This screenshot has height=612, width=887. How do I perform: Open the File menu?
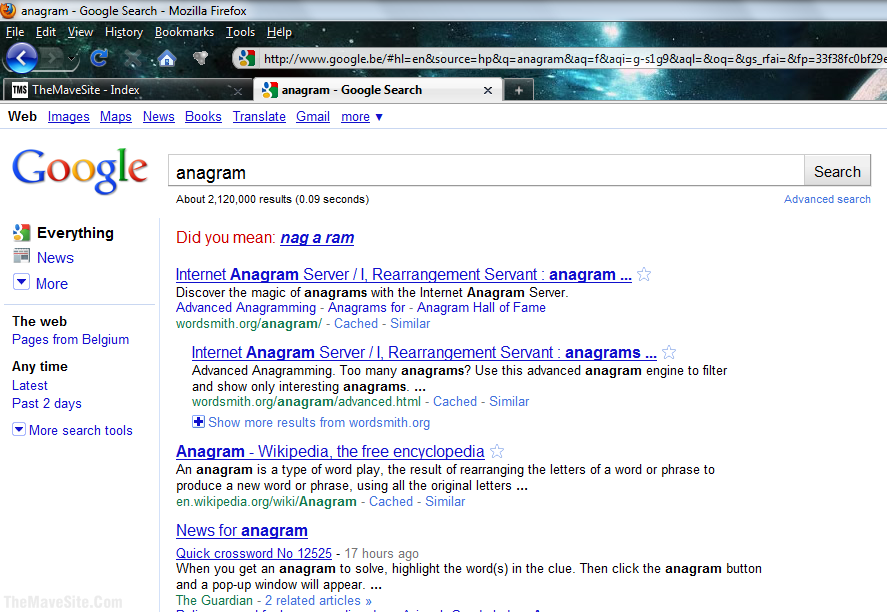[x=15, y=32]
